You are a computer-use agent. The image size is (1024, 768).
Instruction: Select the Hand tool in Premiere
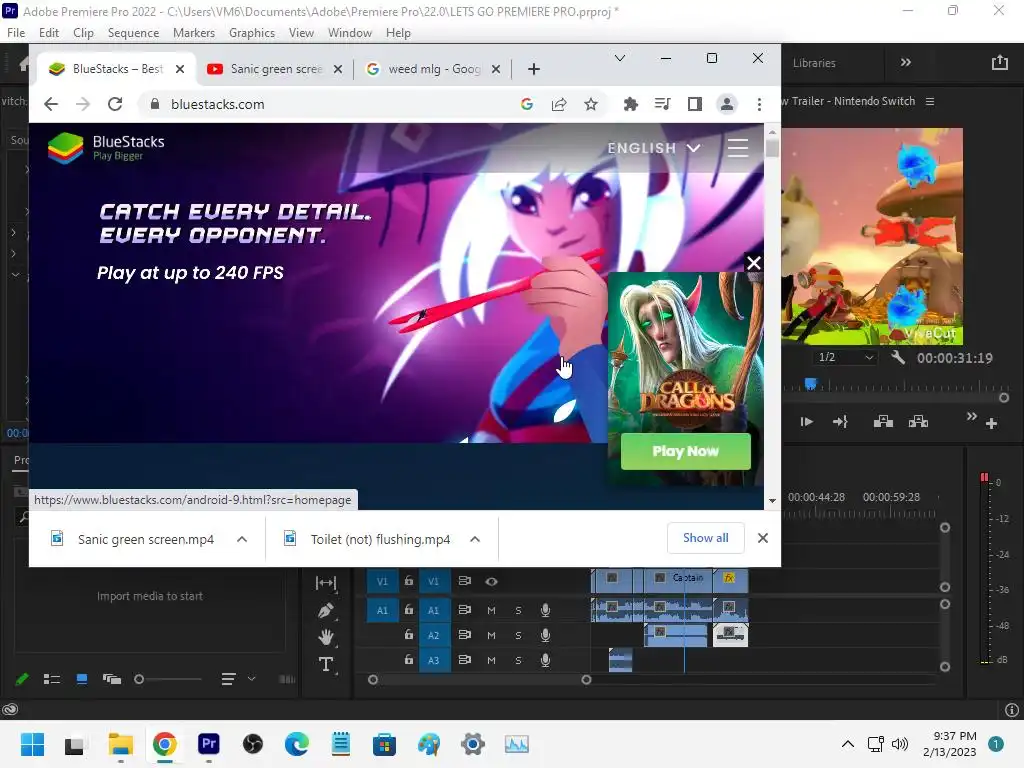325,637
